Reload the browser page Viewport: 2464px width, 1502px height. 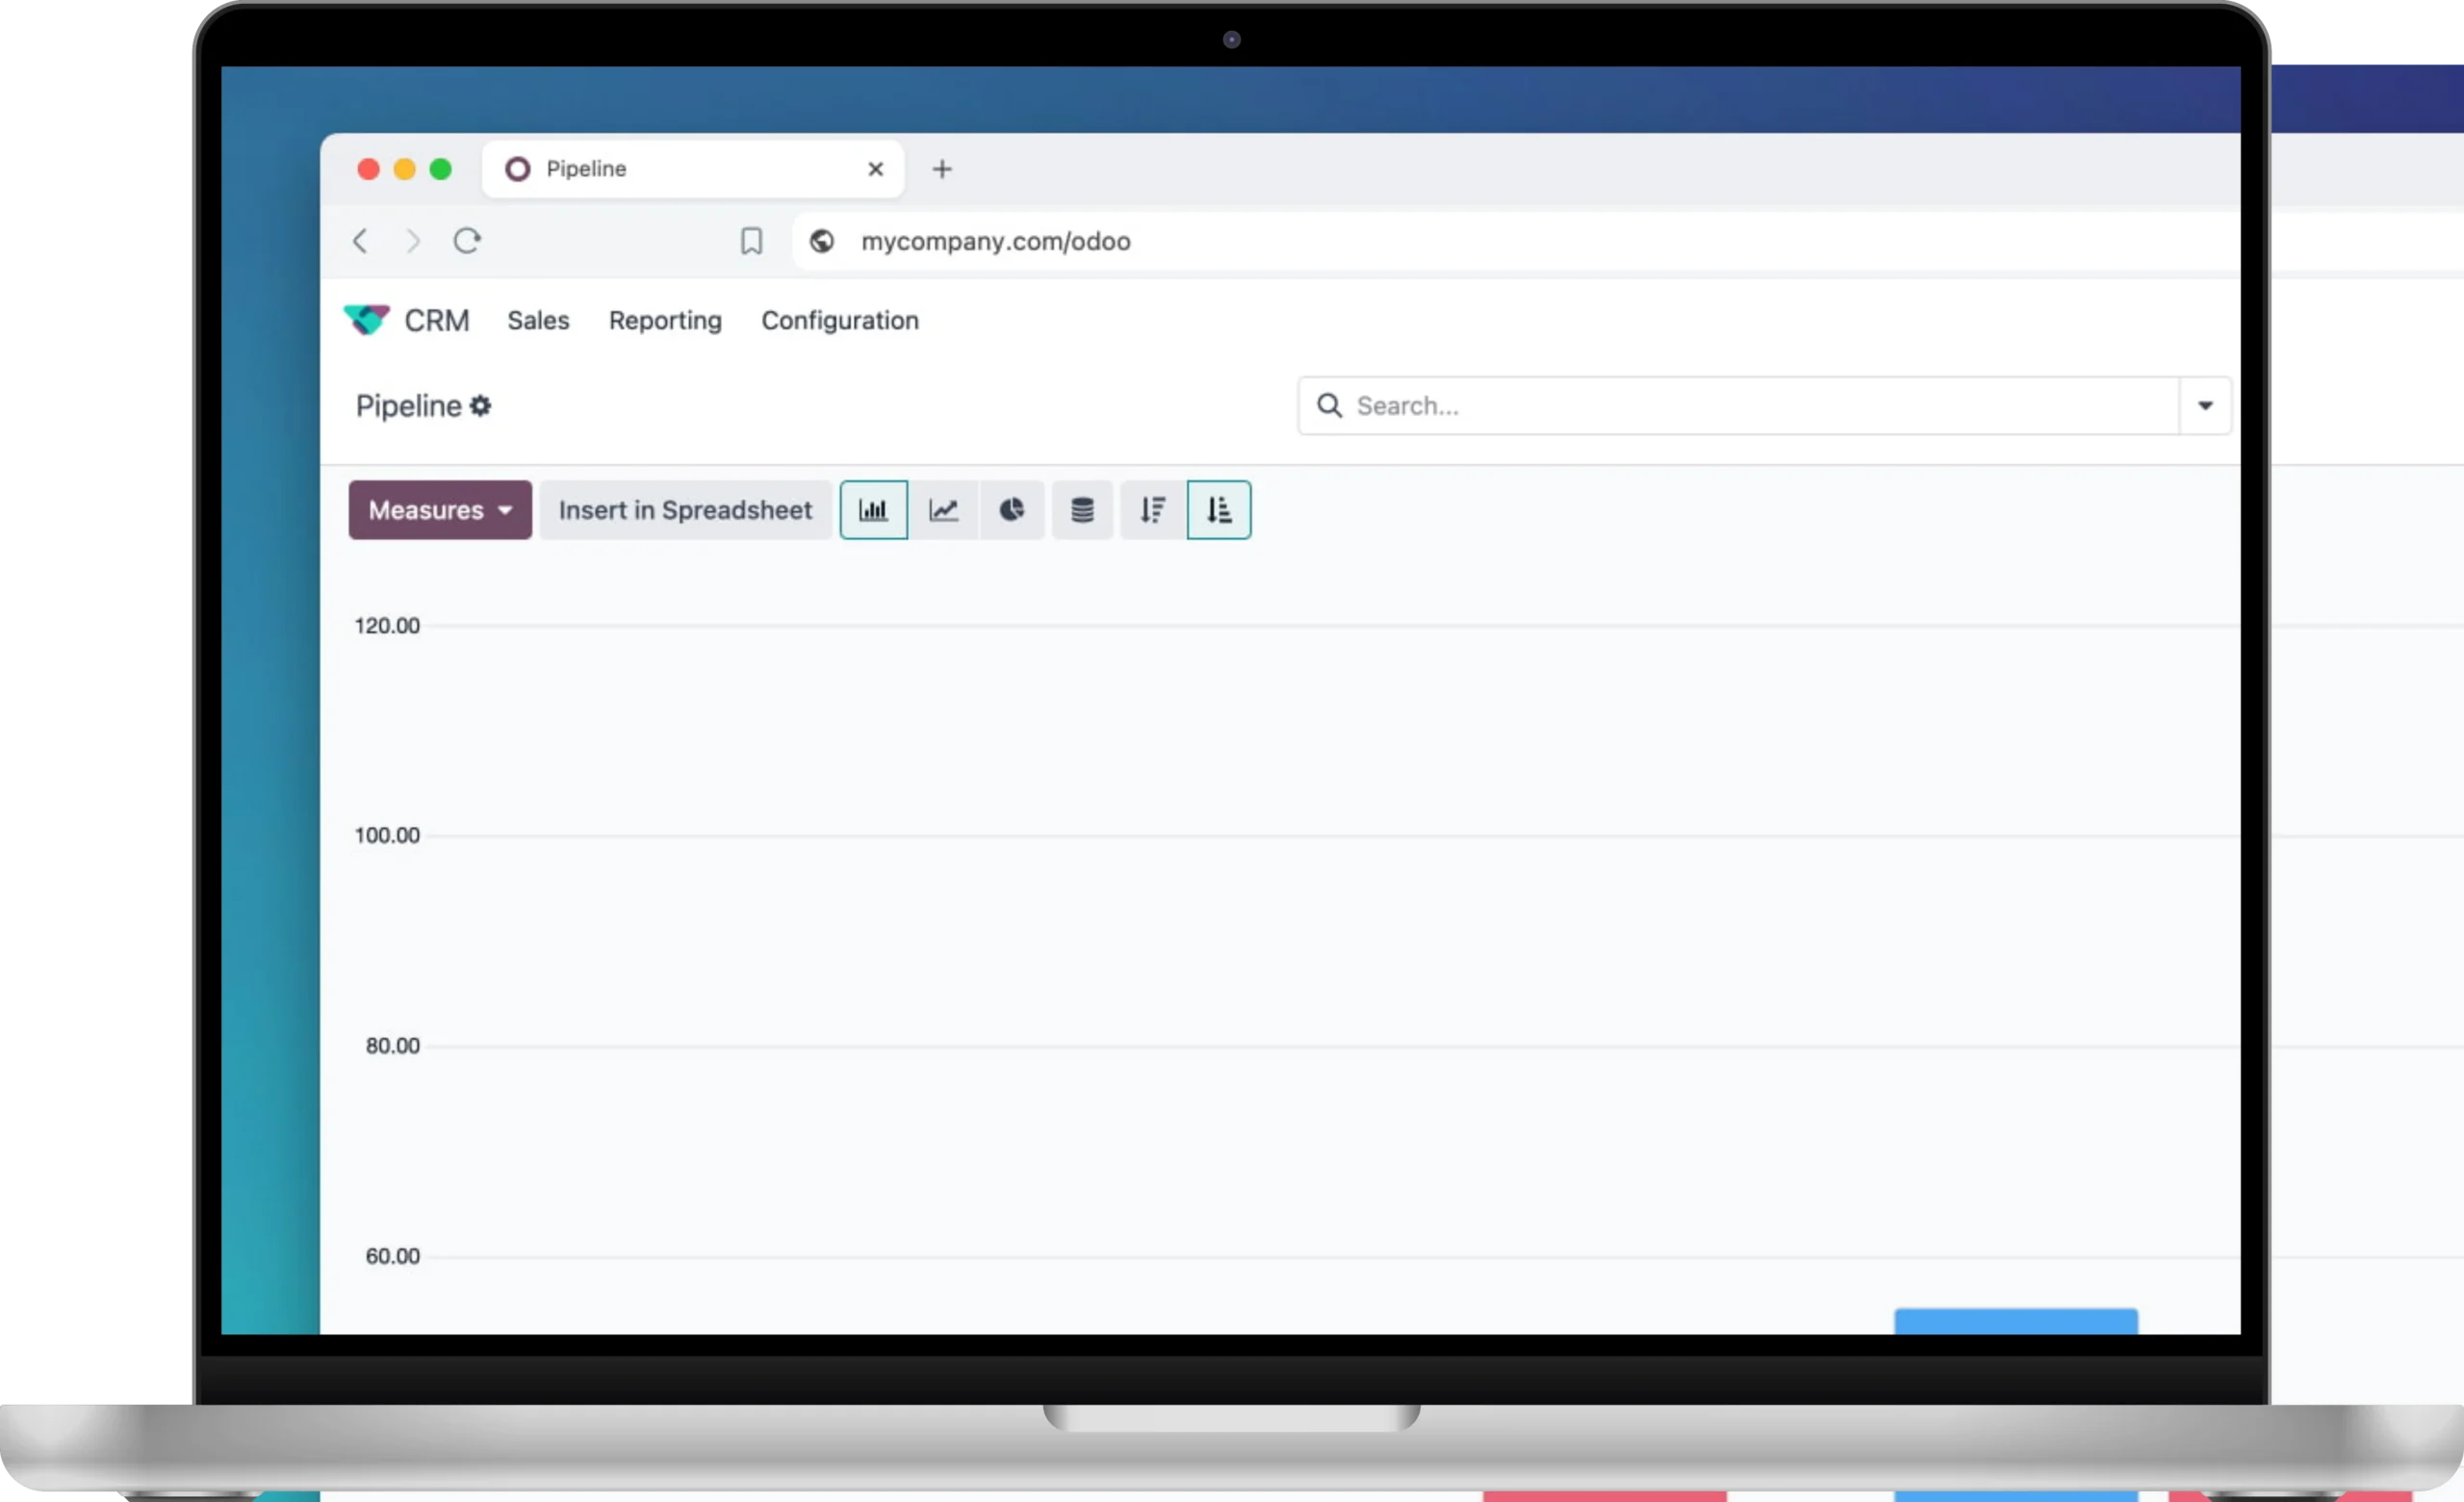(x=467, y=241)
